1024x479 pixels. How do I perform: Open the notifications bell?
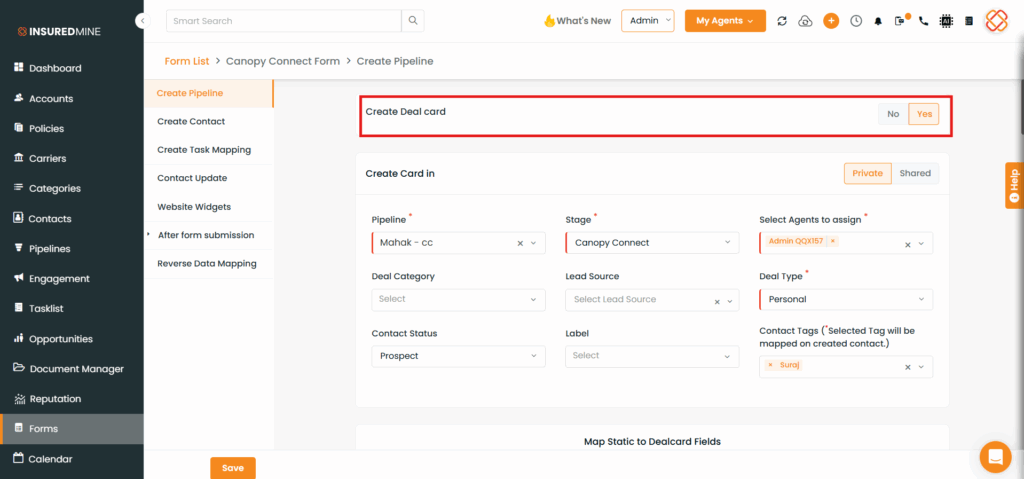(878, 21)
